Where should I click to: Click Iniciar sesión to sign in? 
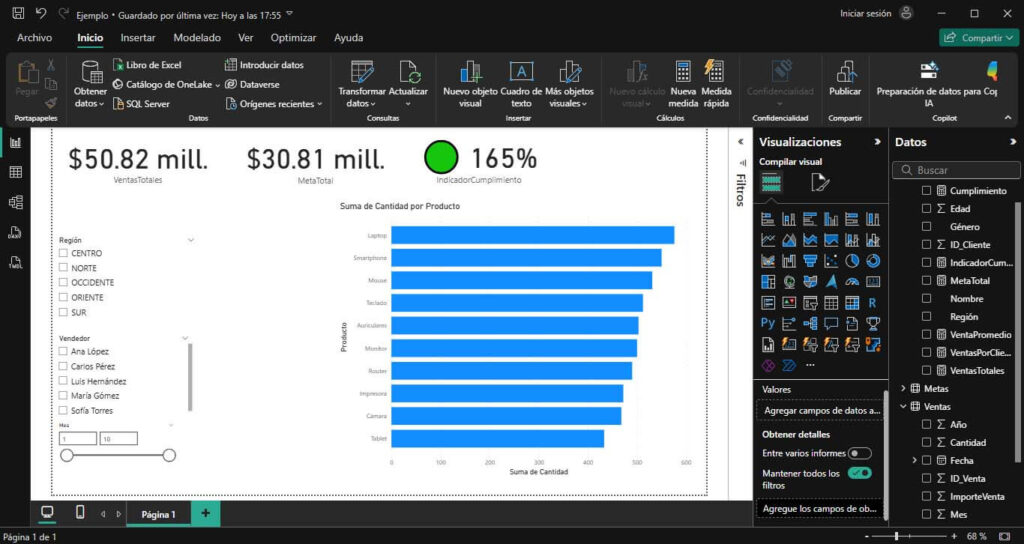pos(865,13)
